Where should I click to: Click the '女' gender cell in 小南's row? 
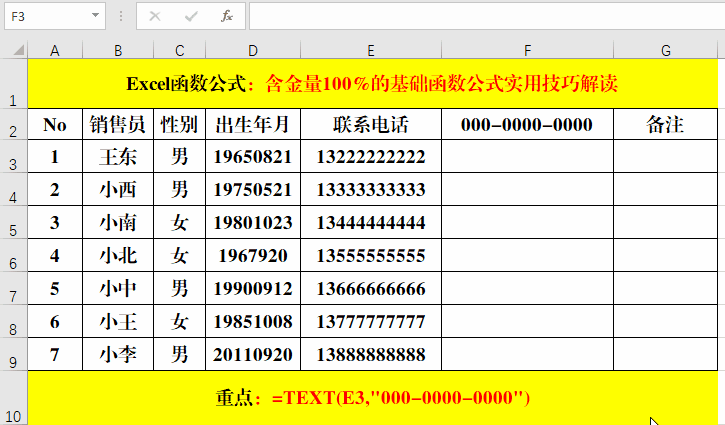click(179, 222)
